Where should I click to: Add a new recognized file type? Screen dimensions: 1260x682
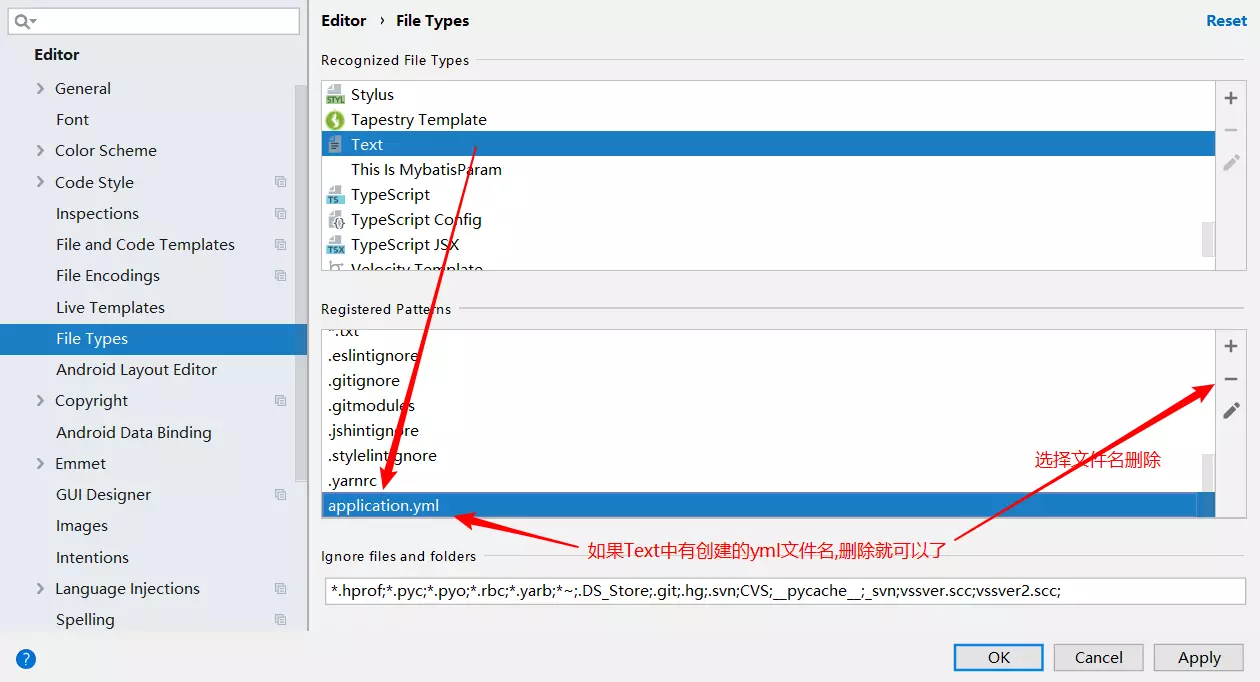point(1231,98)
